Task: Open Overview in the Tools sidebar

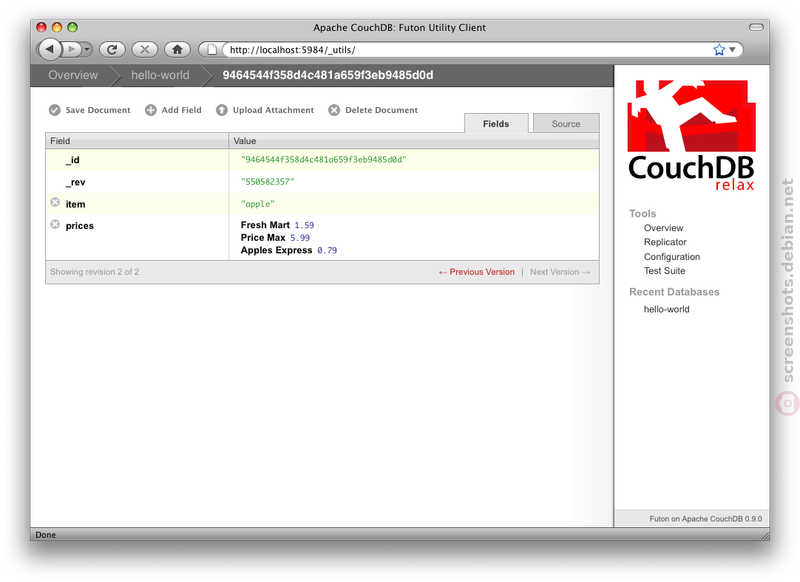Action: coord(663,228)
